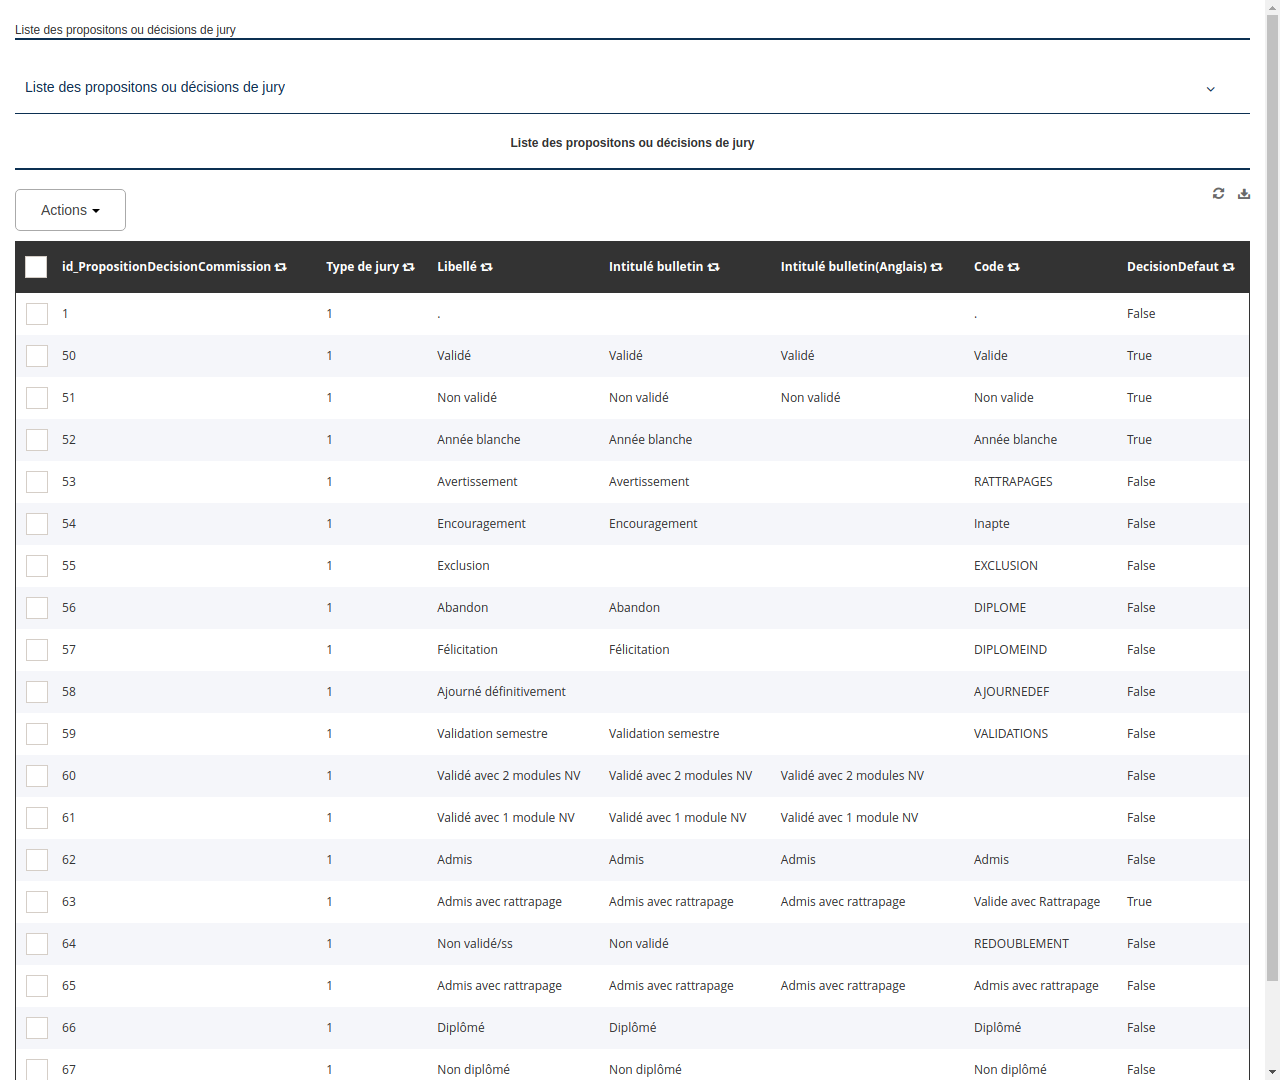Collapse the jury decisions panel via its chevron

click(1210, 89)
